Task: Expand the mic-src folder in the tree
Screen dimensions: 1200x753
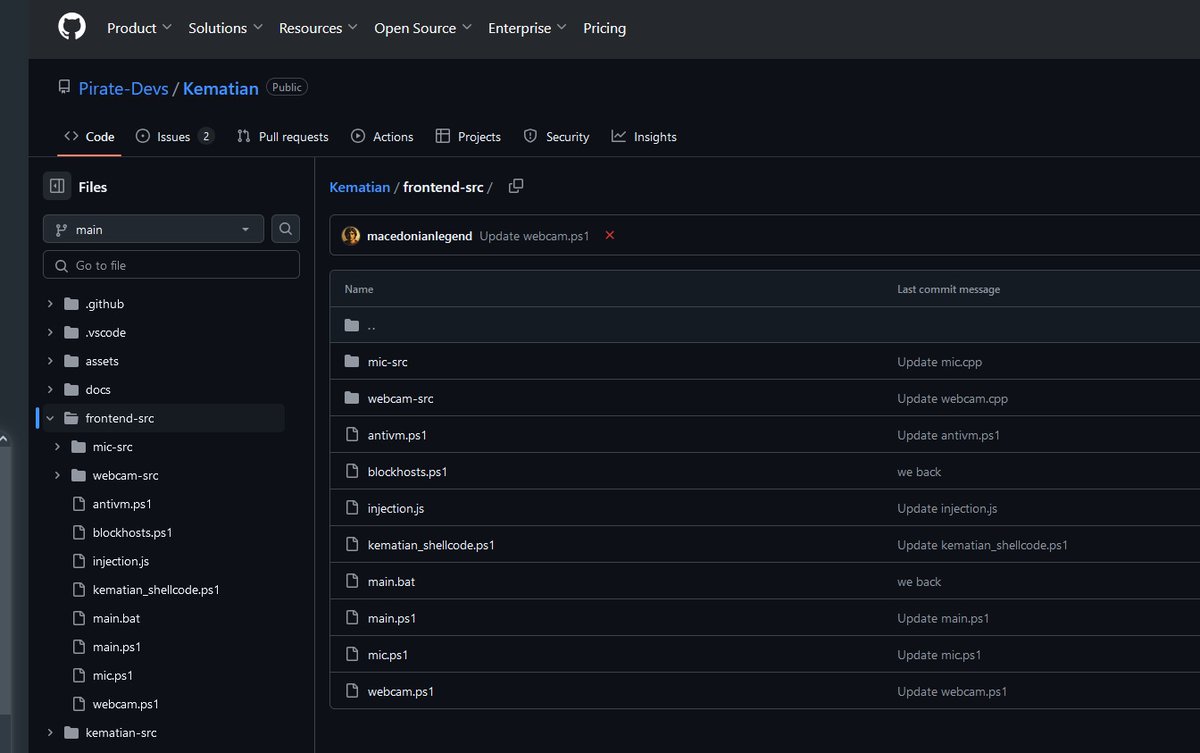Action: coord(58,447)
